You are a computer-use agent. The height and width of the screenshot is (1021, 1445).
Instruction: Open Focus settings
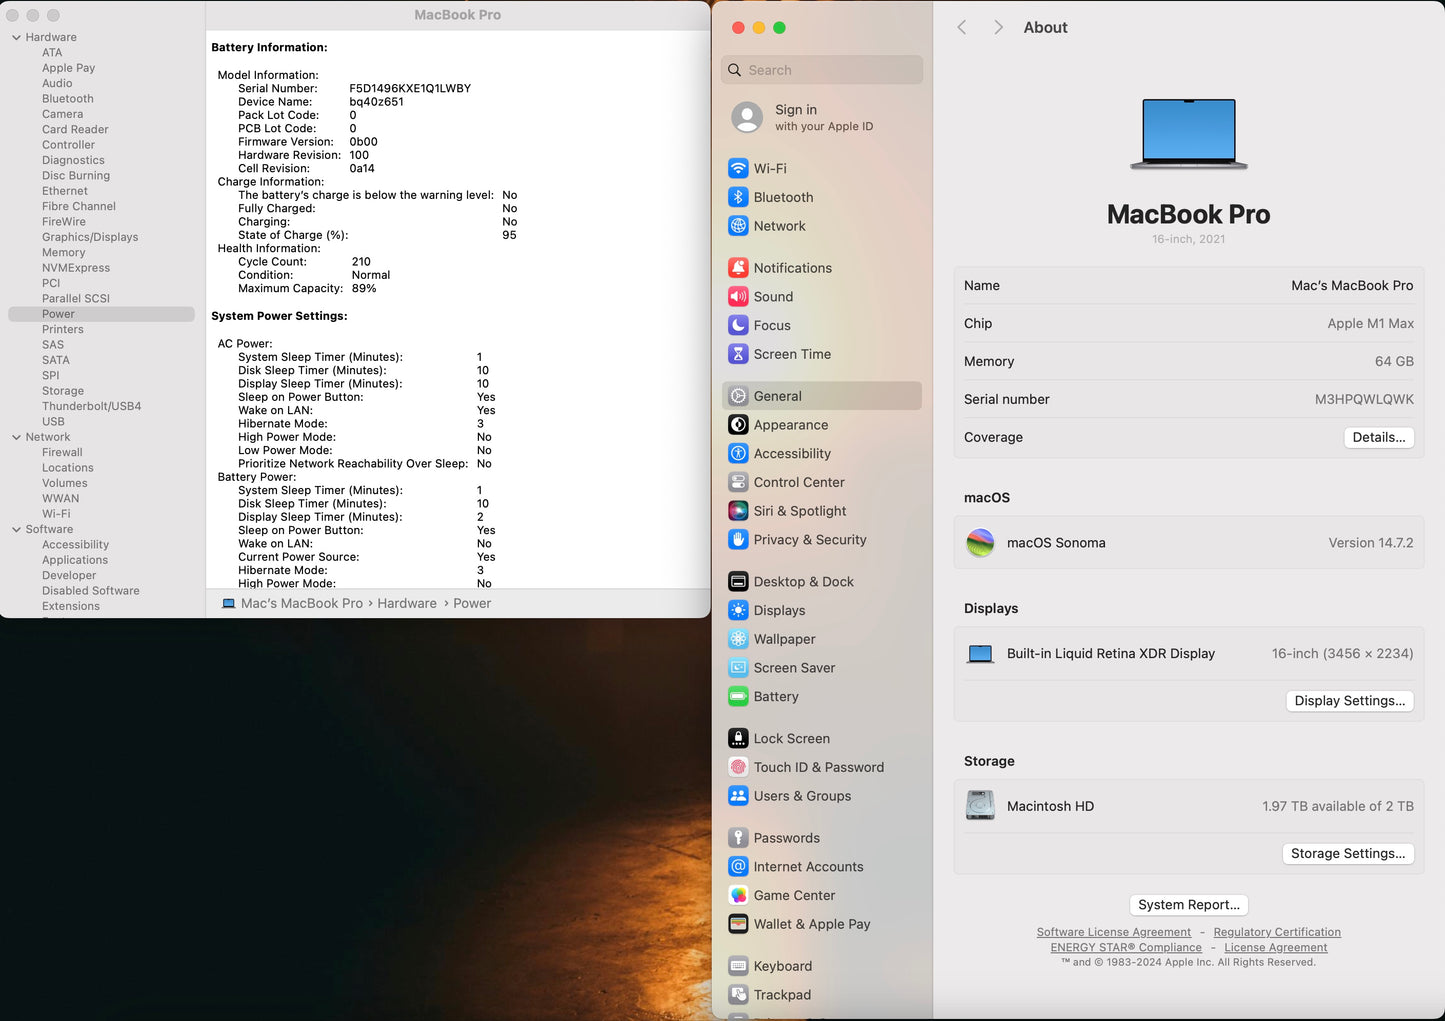point(770,325)
